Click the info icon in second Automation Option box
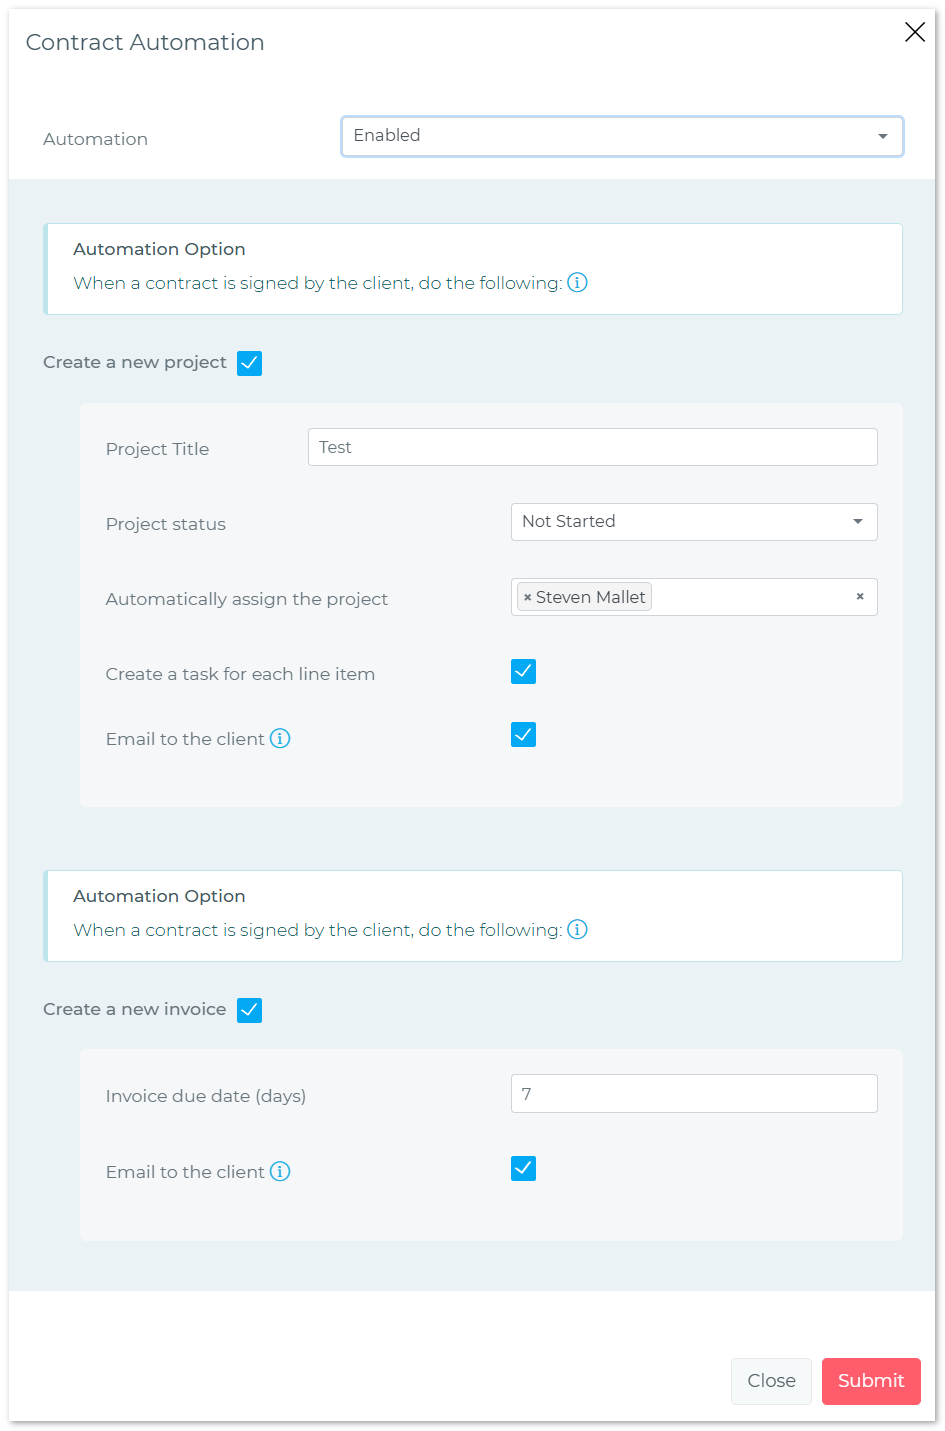Viewport: 945px width, 1431px height. (x=577, y=930)
